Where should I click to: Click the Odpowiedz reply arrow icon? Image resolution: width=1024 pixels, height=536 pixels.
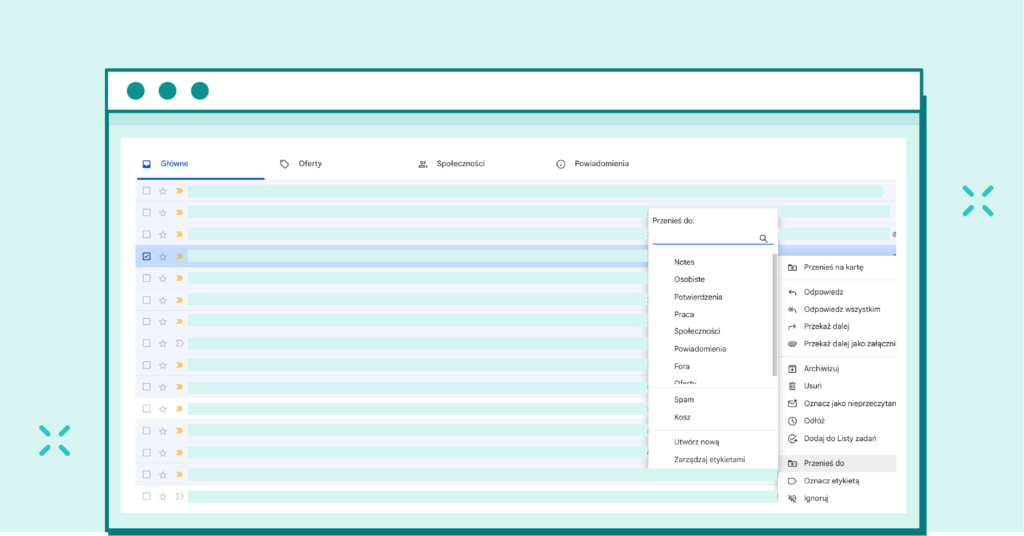792,292
